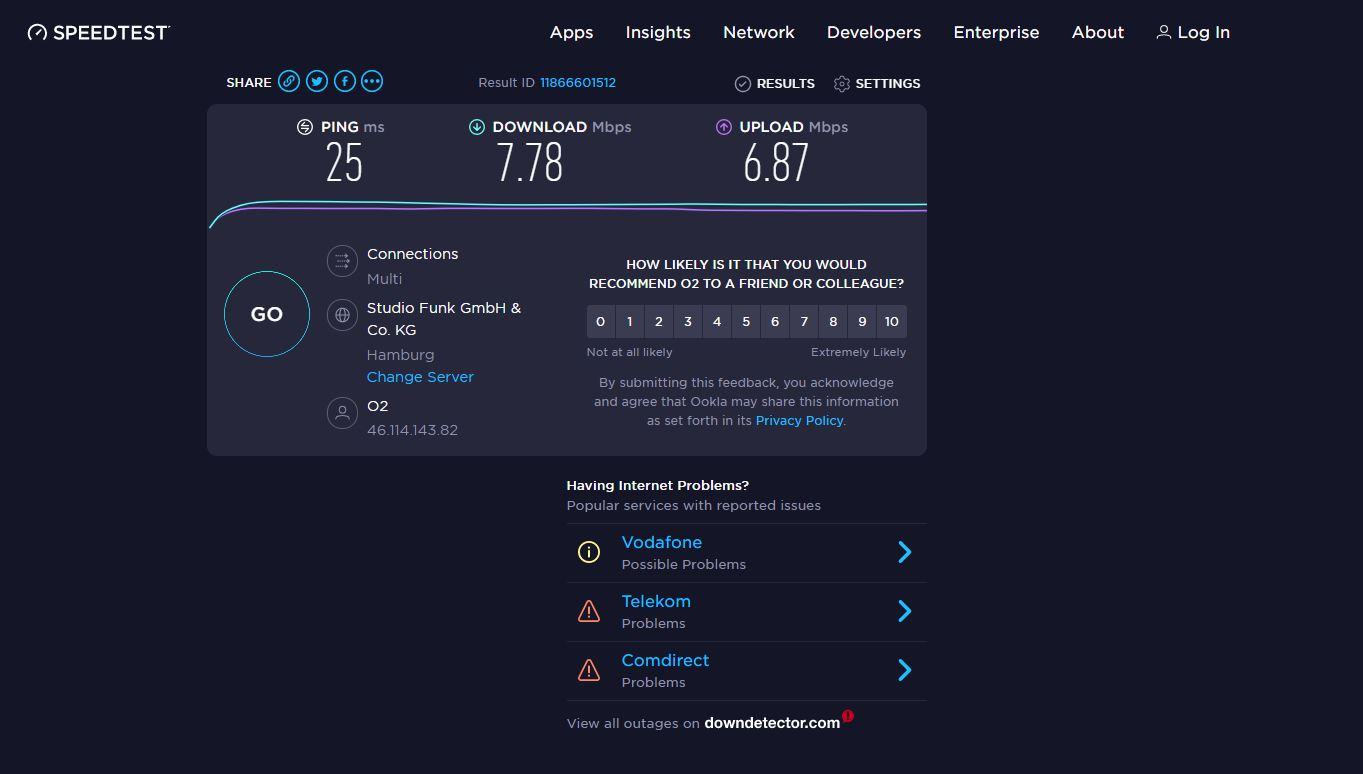Open the Telekom problems link

(656, 601)
